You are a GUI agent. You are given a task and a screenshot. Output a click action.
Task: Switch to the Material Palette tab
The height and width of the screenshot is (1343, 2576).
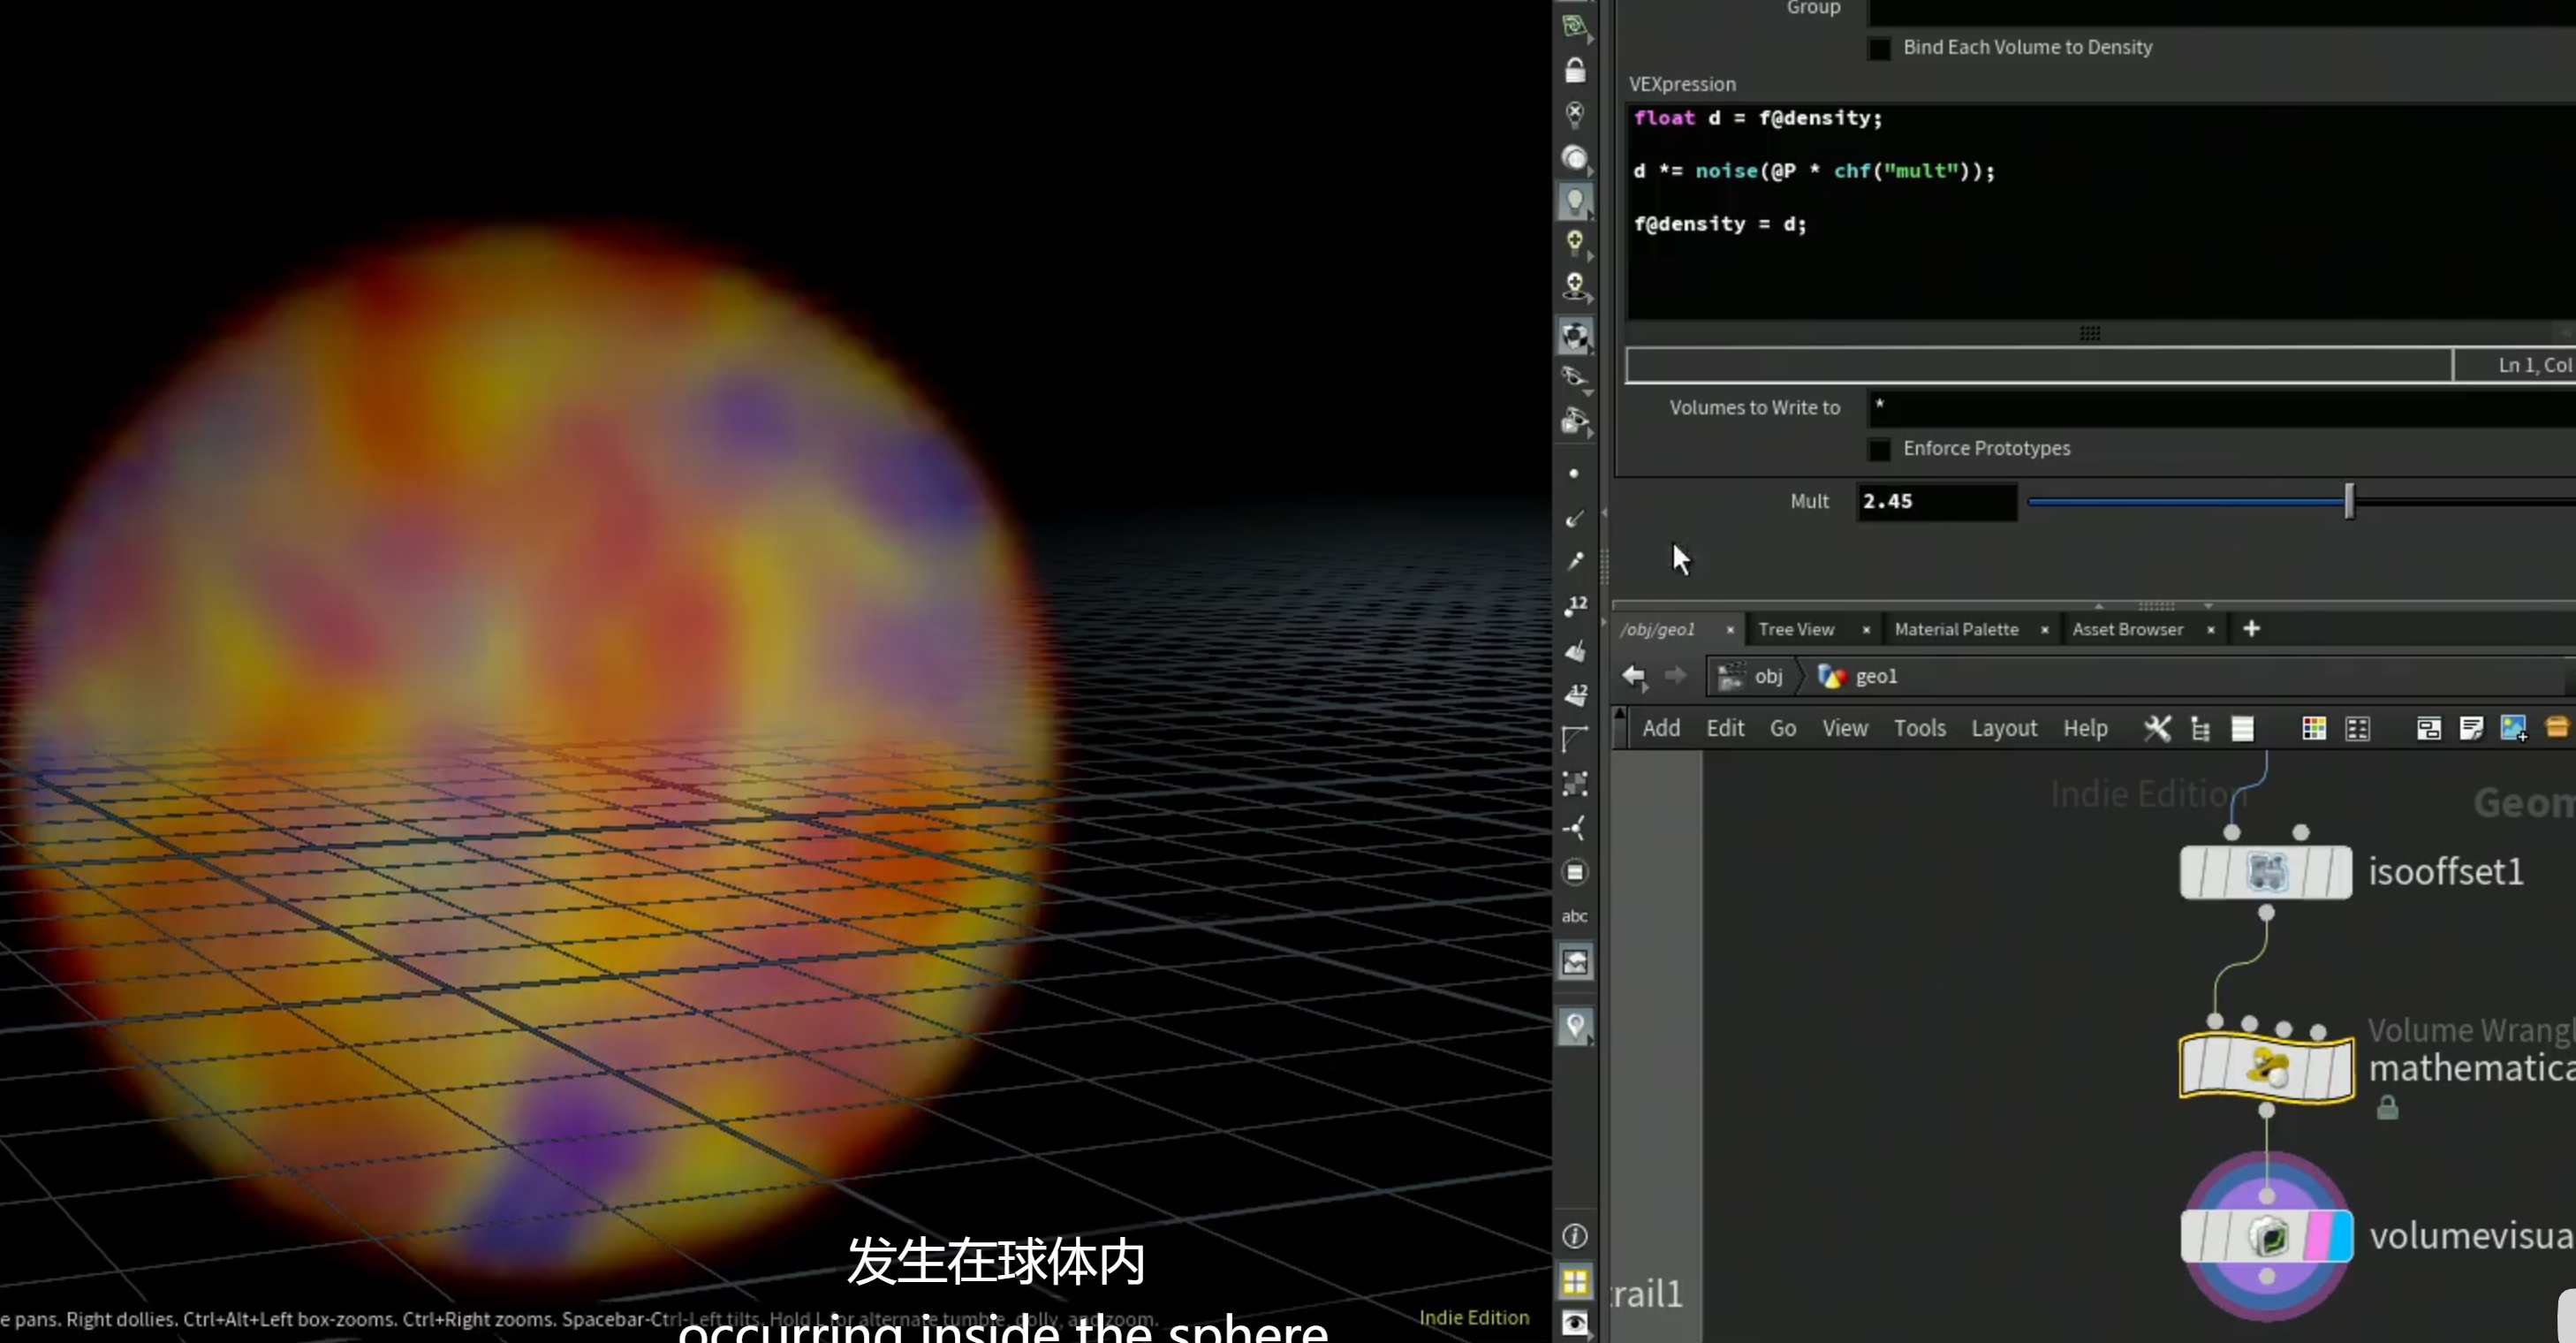[x=1956, y=629]
